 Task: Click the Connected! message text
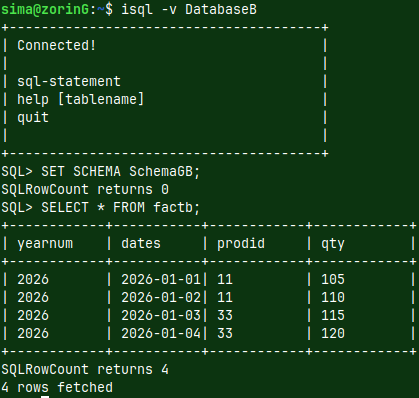(57, 45)
